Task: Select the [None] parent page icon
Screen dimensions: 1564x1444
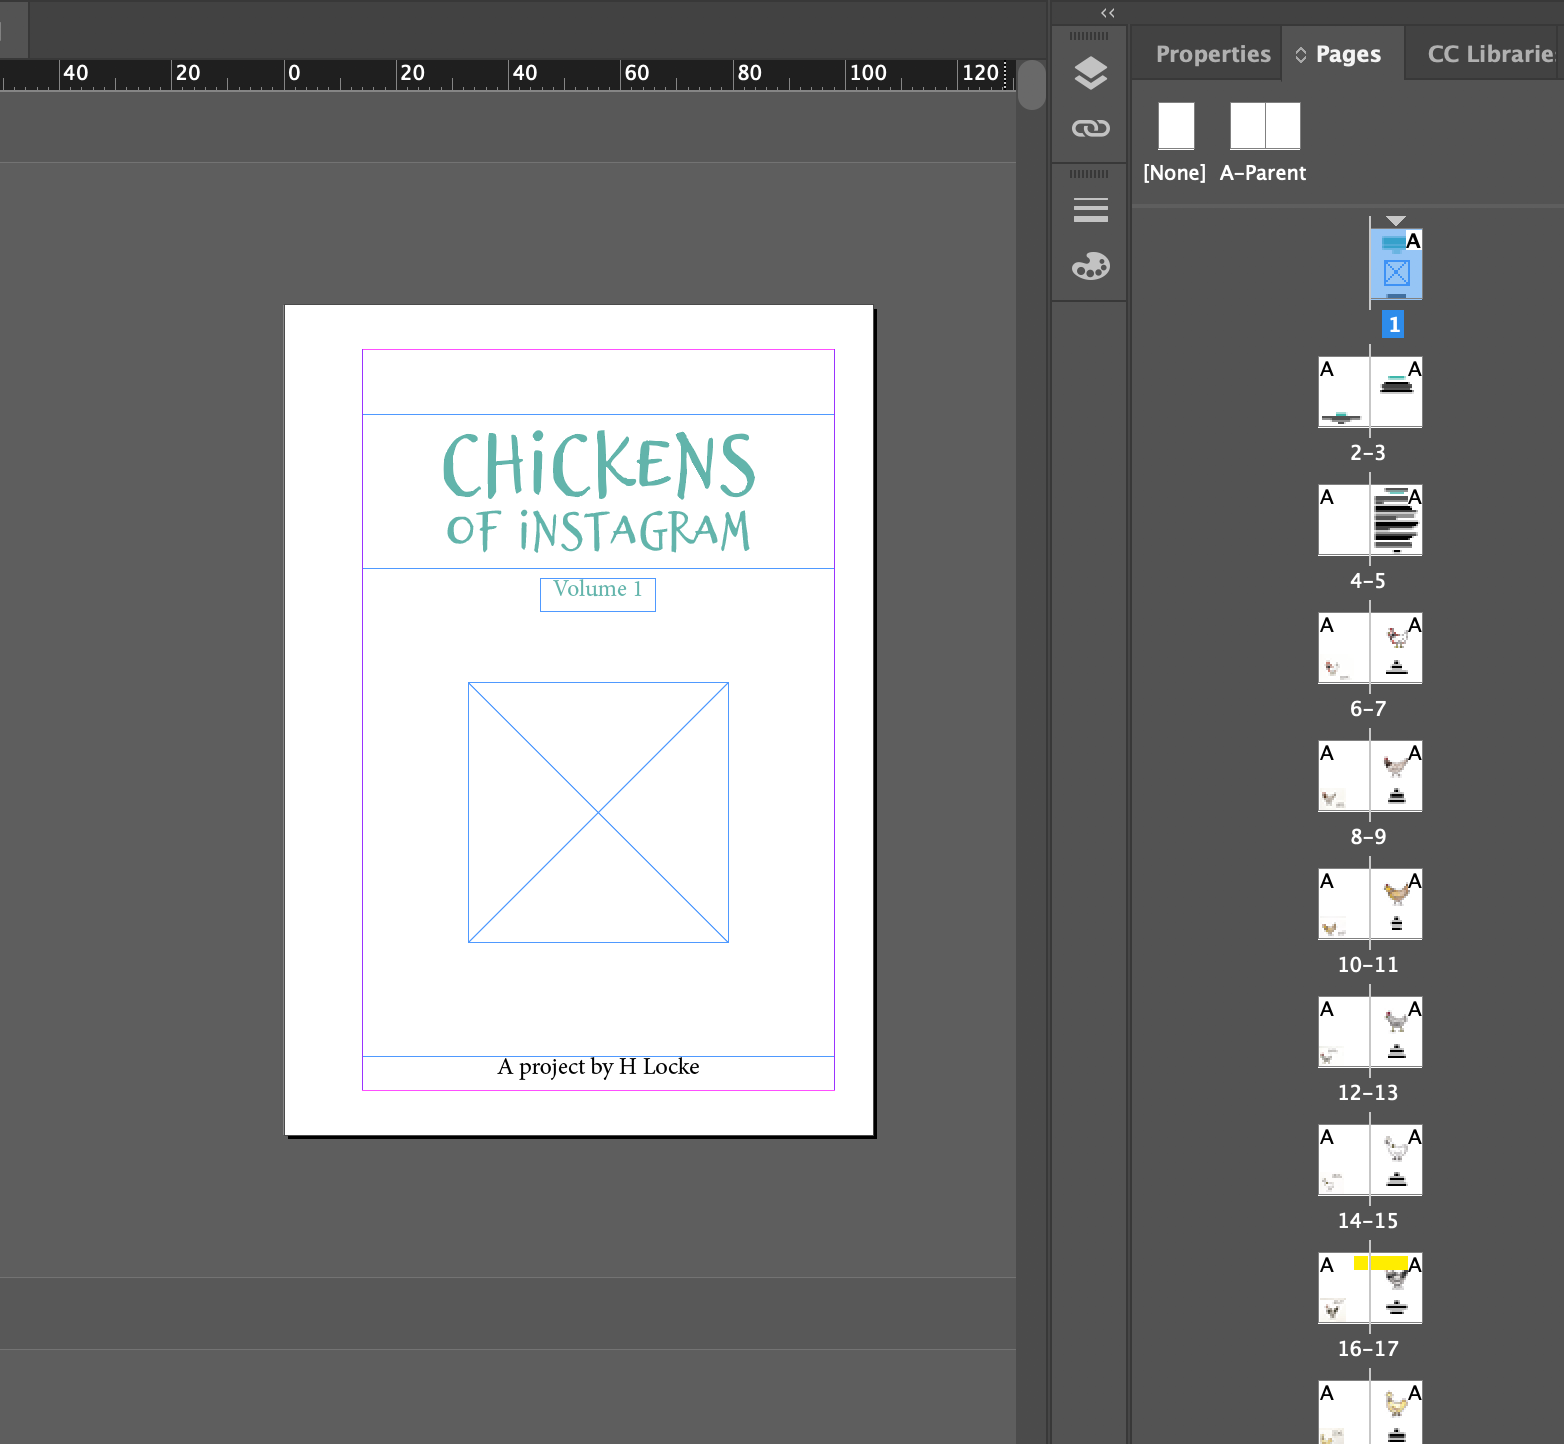Action: point(1176,126)
